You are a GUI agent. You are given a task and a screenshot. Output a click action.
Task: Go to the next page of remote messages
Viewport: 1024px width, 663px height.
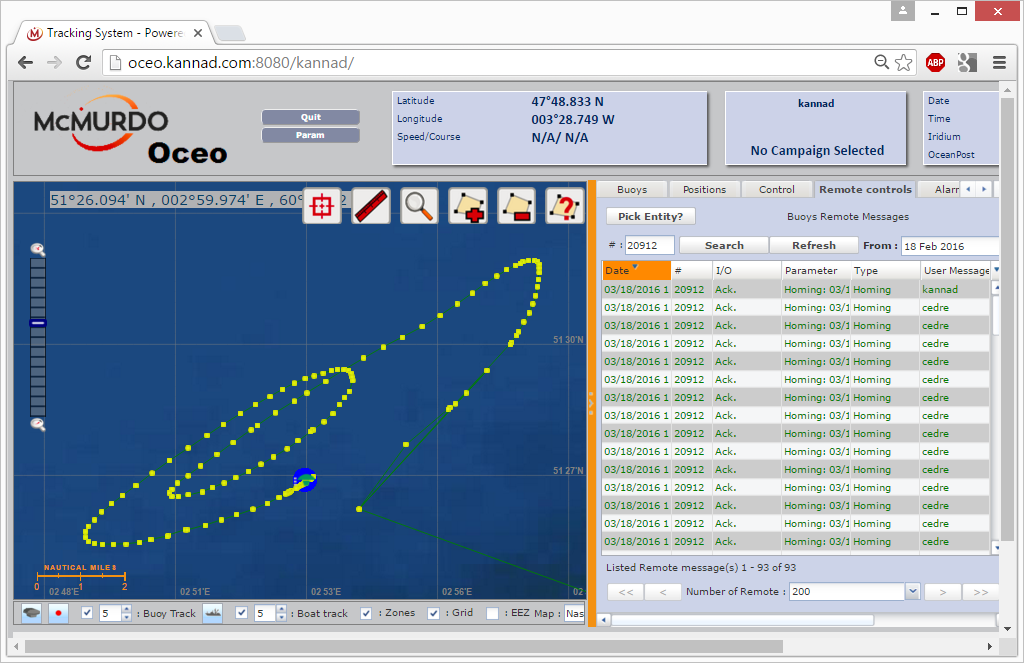942,592
